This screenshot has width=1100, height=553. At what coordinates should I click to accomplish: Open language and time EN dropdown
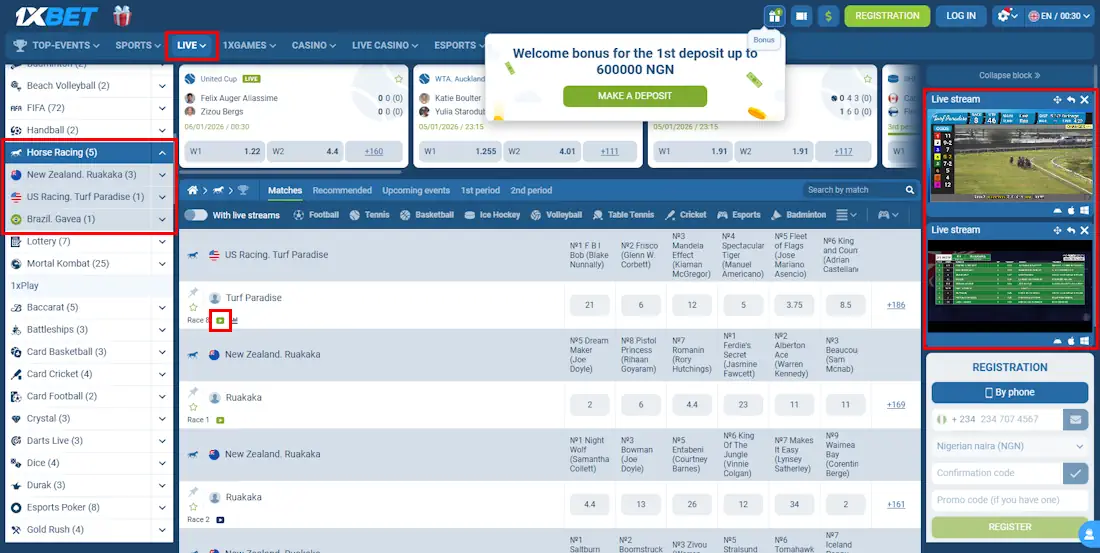[1059, 15]
